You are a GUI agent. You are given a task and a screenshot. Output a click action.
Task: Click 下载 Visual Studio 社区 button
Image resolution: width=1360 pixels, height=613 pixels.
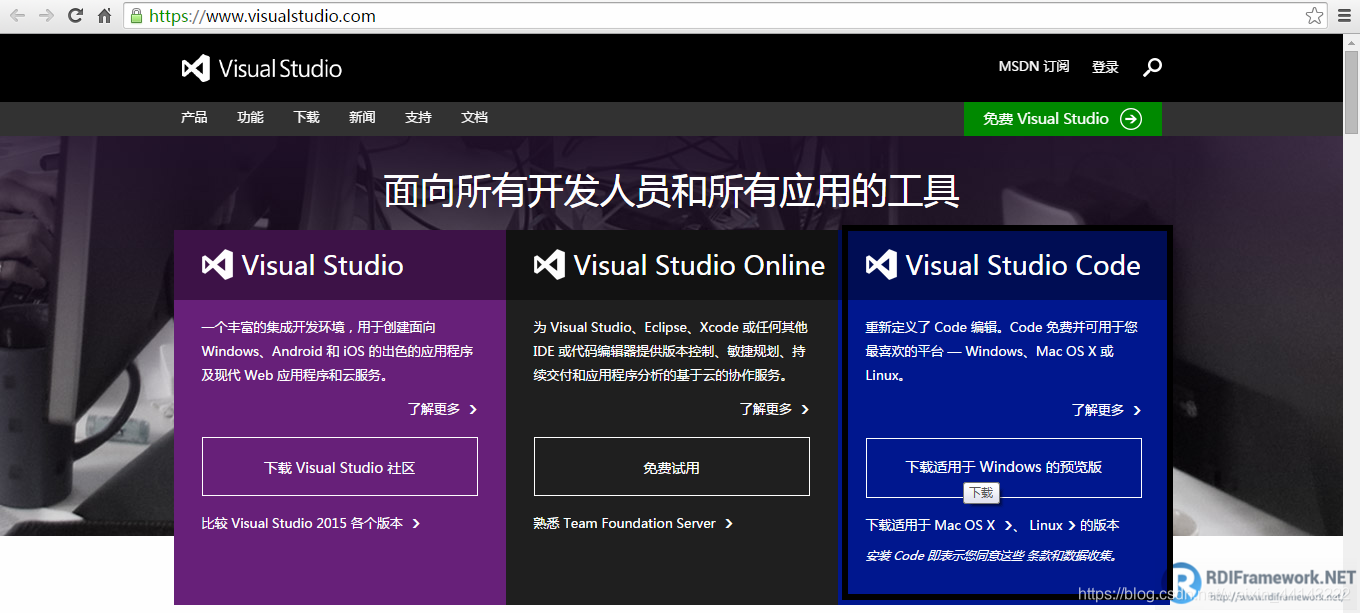coord(339,466)
